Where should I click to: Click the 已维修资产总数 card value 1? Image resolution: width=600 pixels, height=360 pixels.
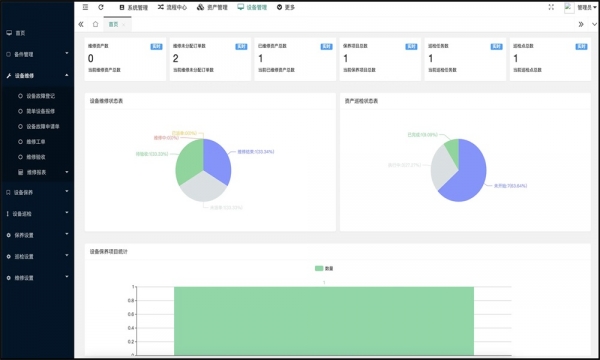pos(261,58)
